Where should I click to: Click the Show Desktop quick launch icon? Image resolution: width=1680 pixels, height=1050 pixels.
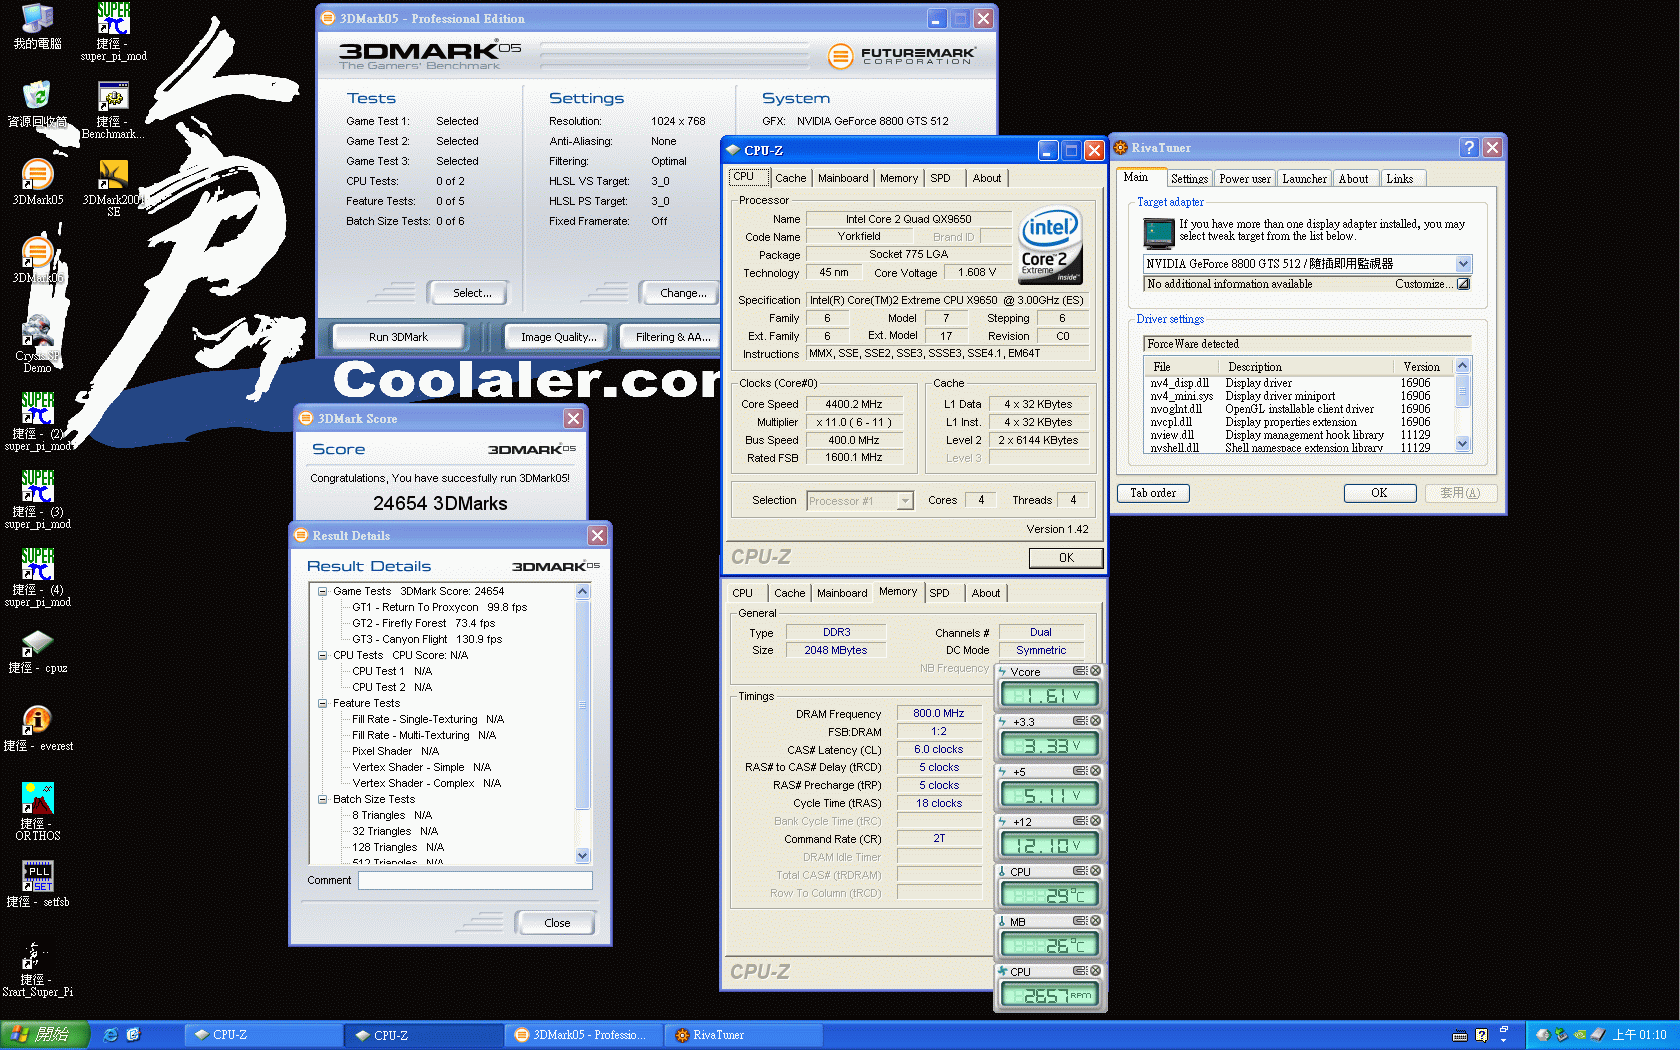pos(133,1035)
